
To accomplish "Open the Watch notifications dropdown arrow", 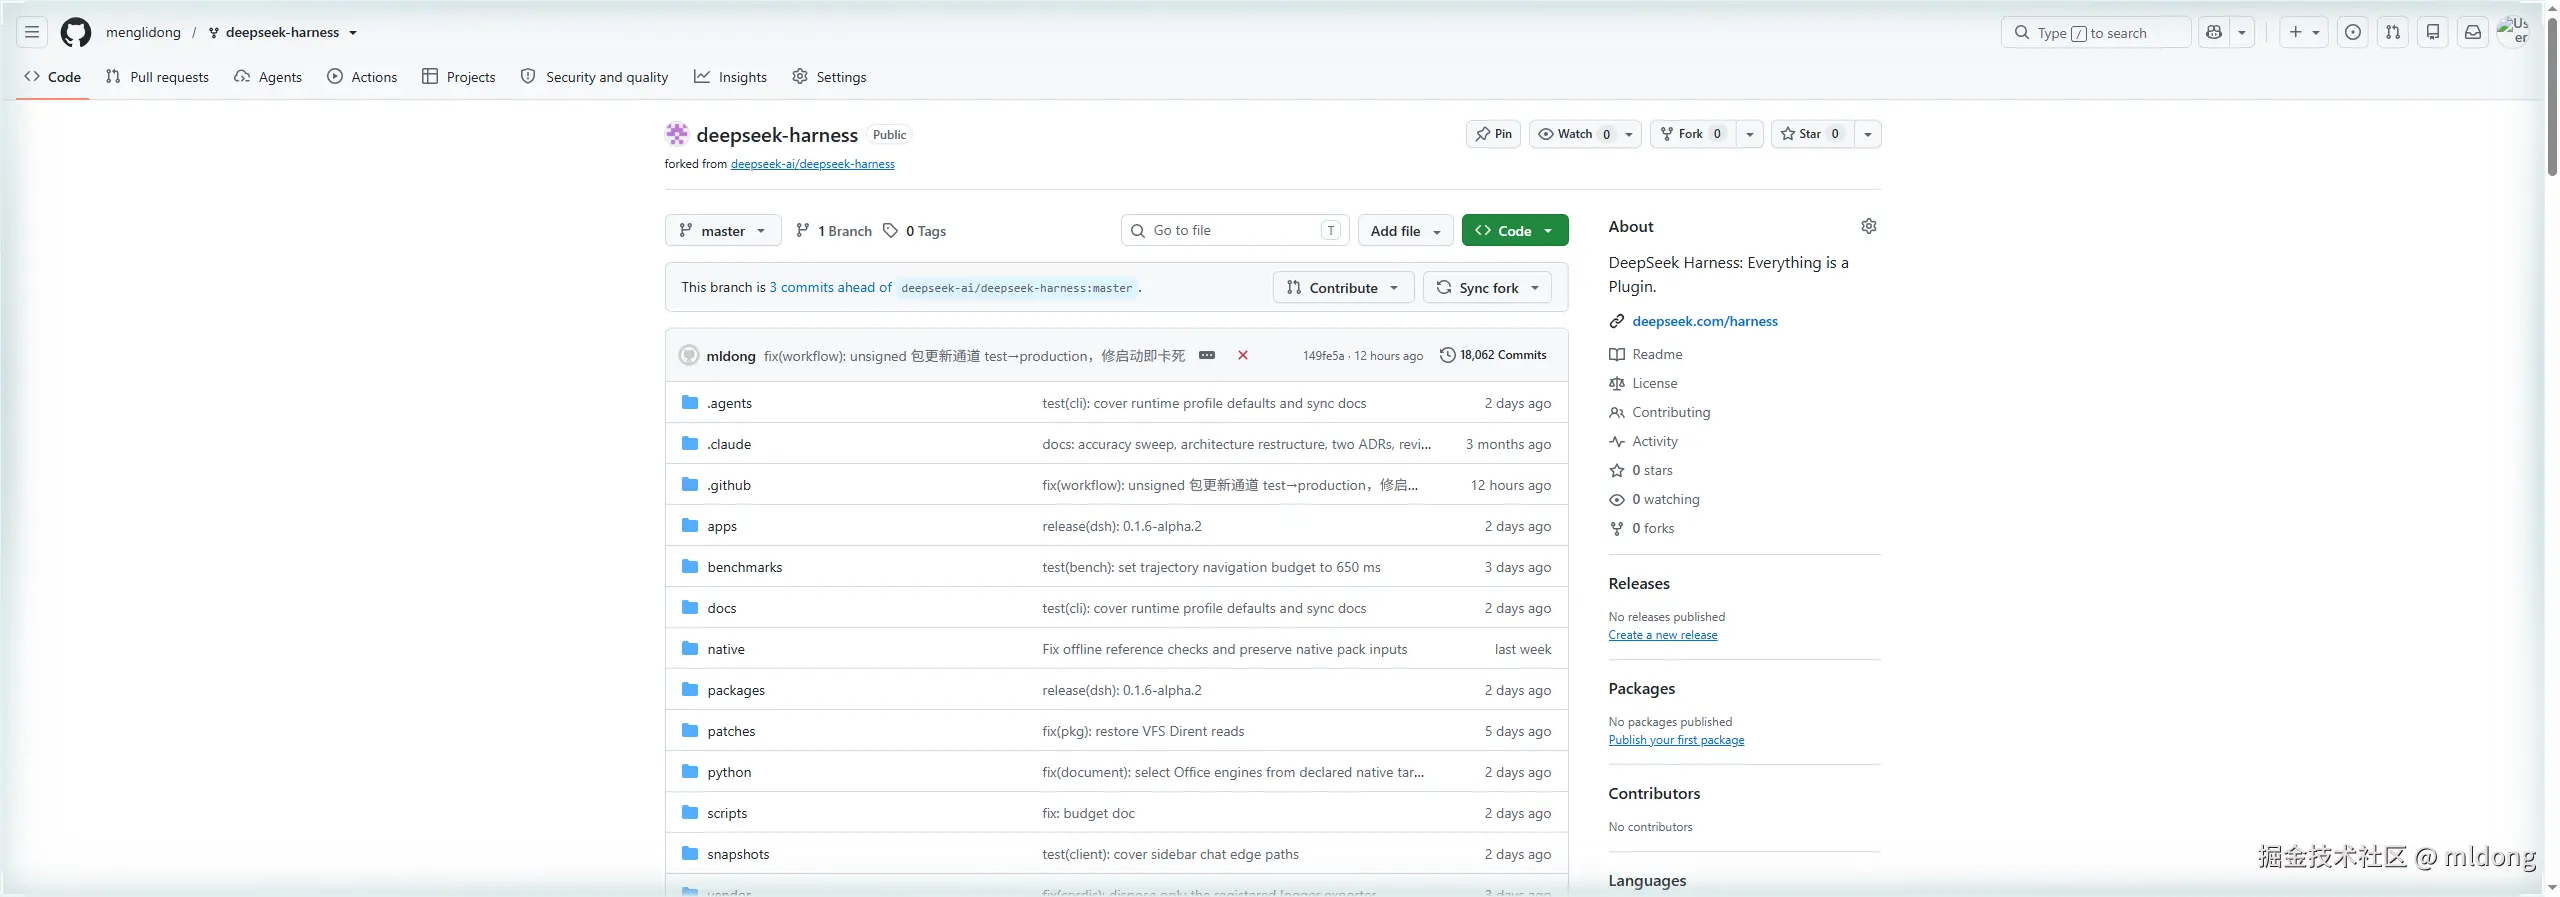I will 1629,134.
